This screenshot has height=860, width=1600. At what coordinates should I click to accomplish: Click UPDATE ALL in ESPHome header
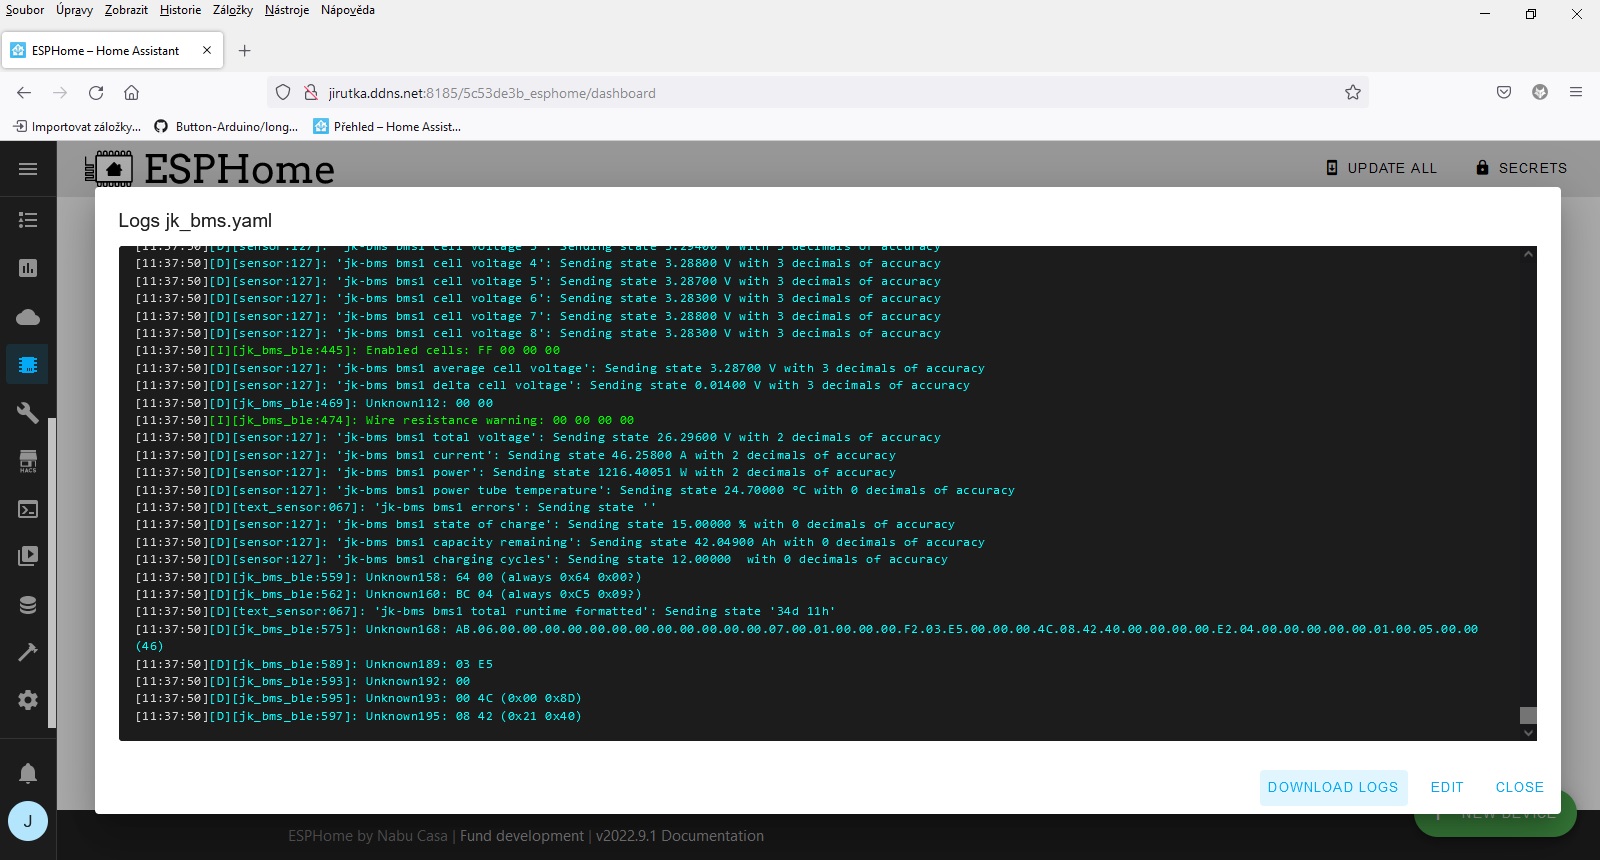[x=1381, y=168]
